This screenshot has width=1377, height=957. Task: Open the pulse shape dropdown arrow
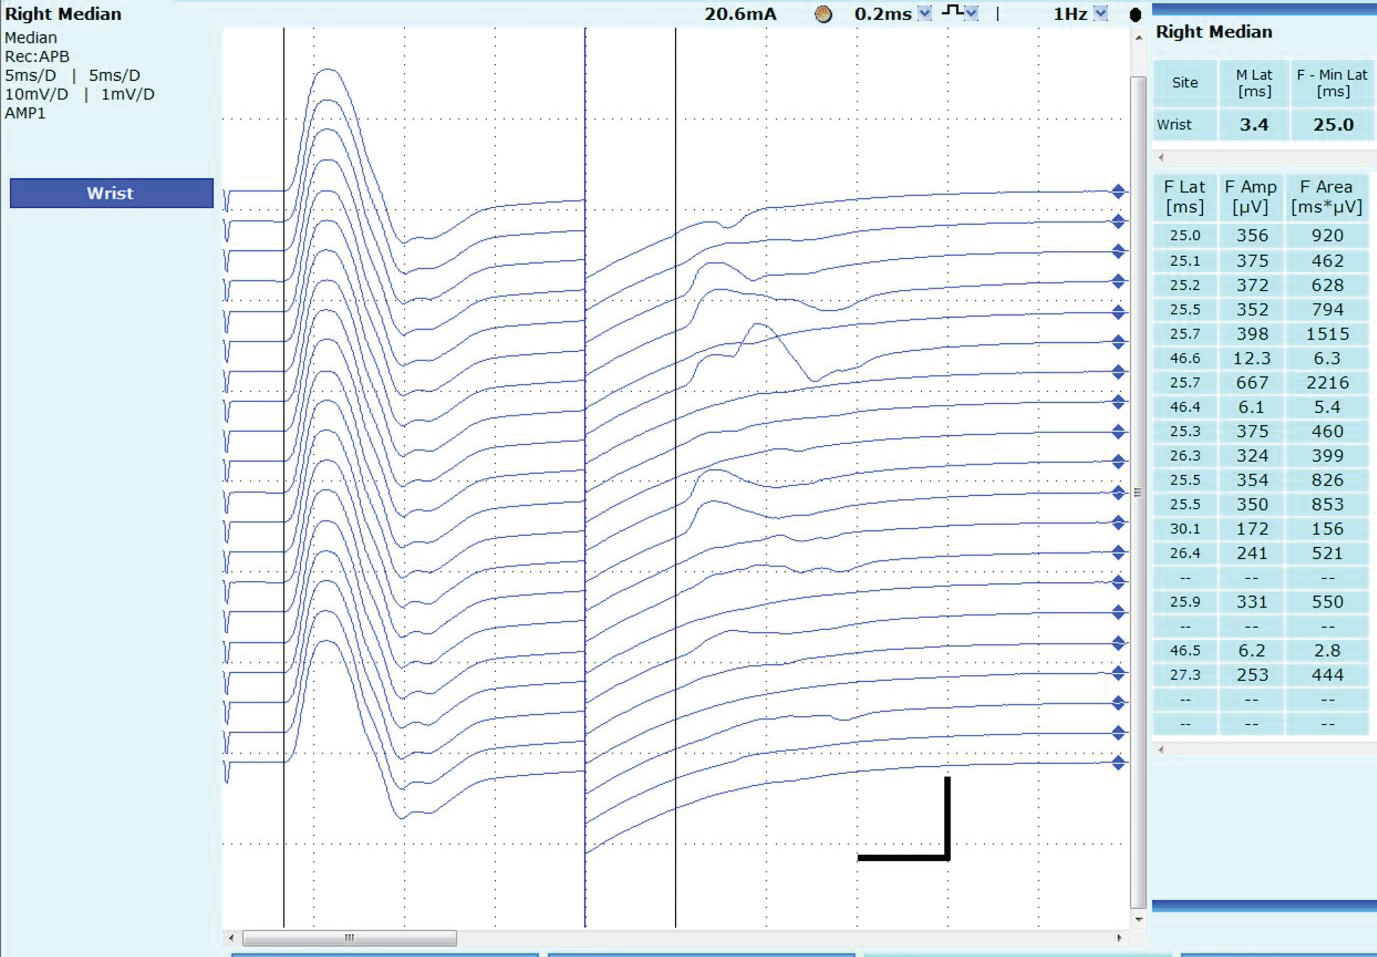coord(972,14)
